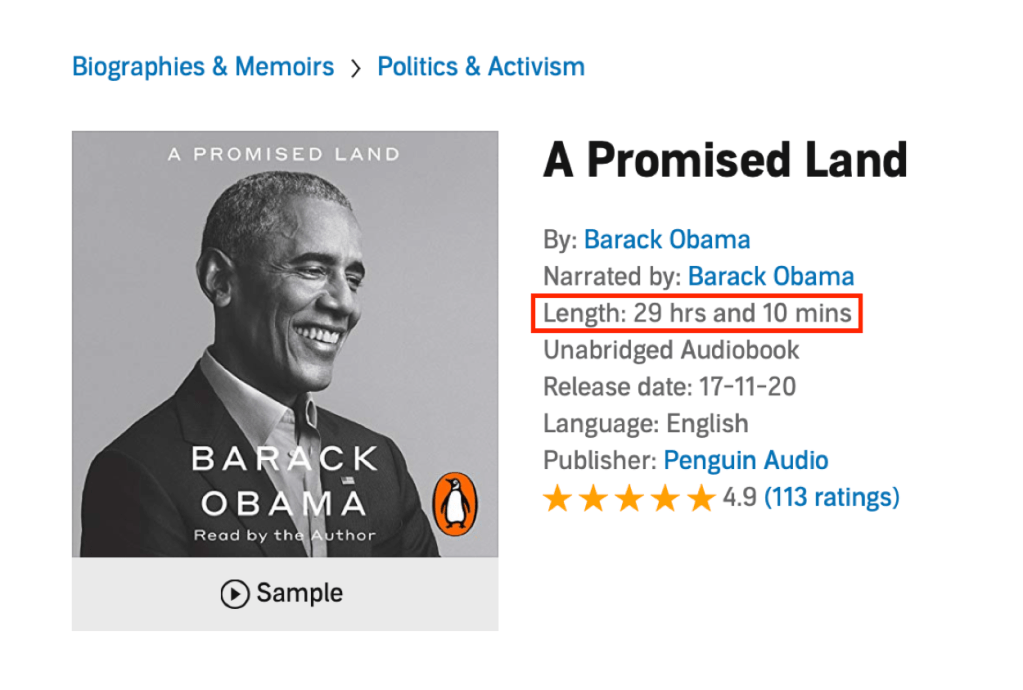Play the audiobook sample icon
This screenshot has width=1023, height=690.
234,594
